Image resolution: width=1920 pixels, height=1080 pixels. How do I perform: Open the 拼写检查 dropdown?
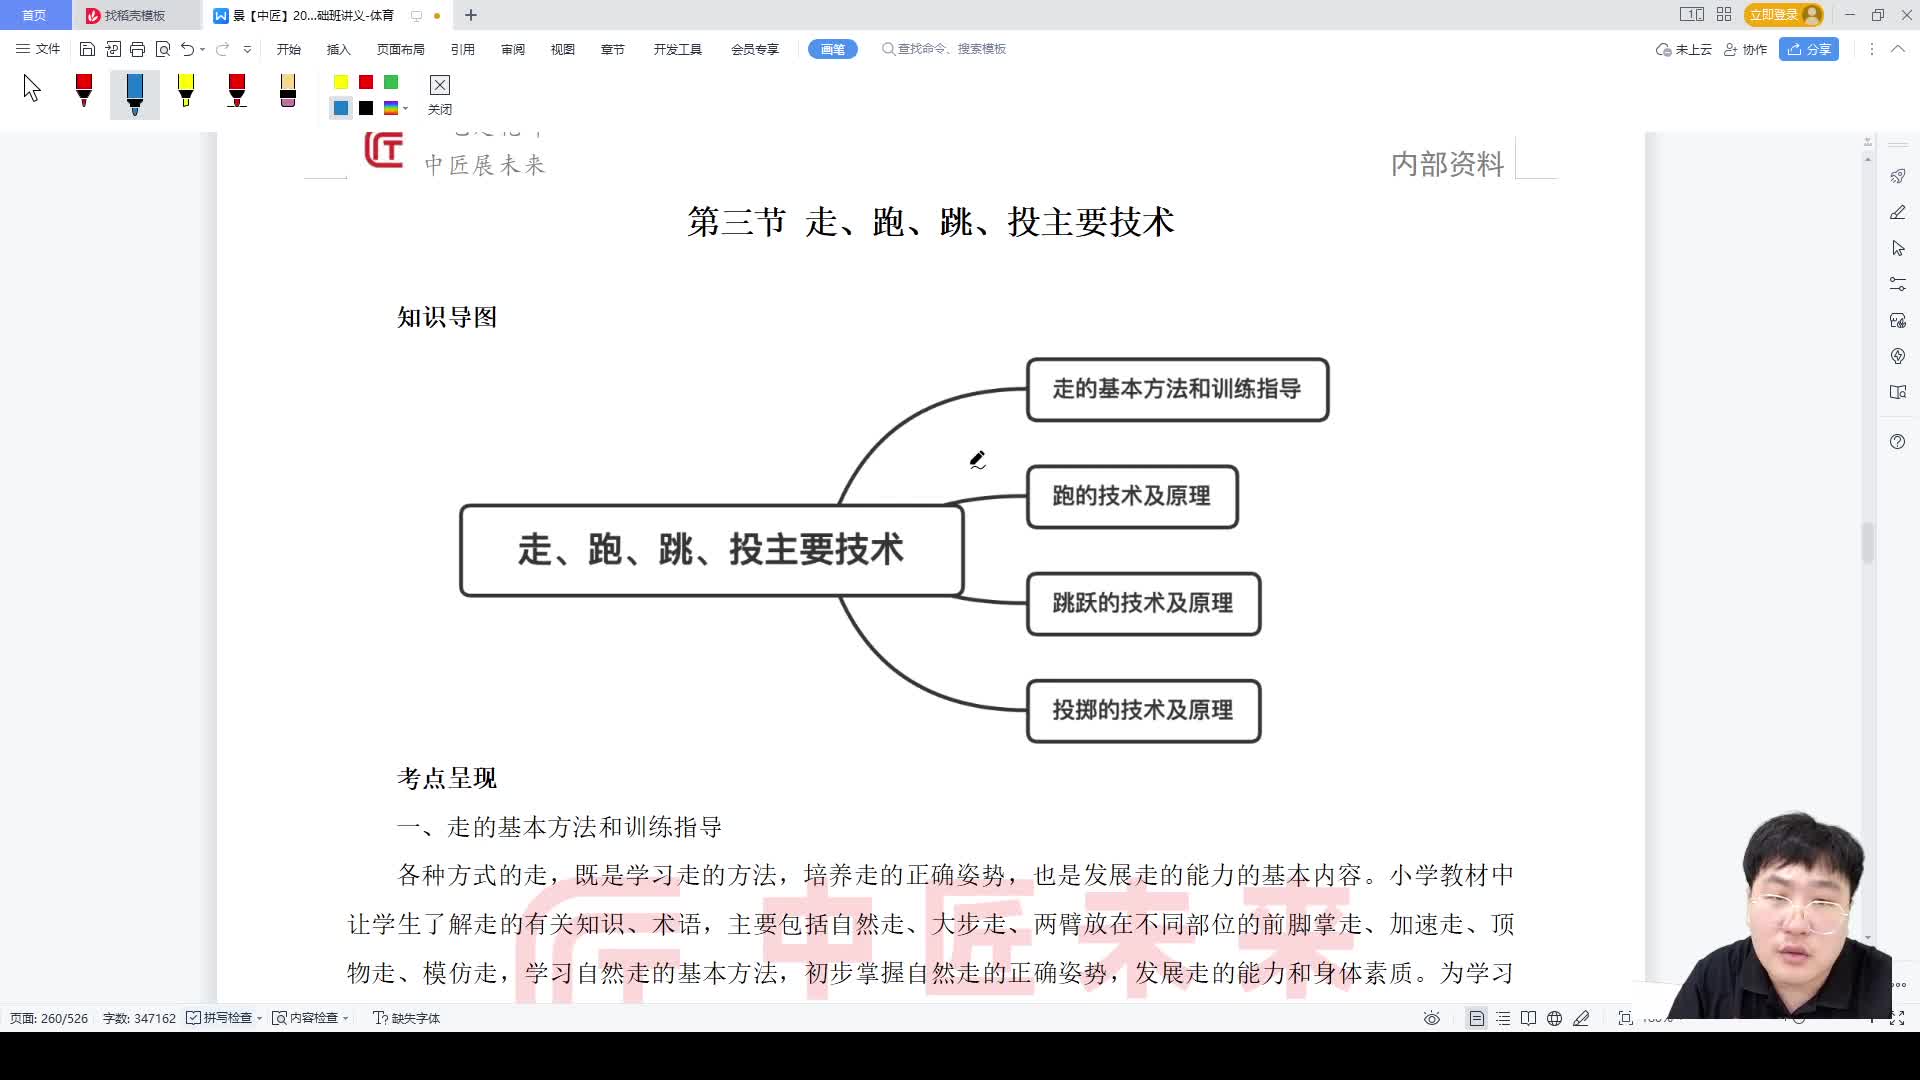click(x=258, y=1018)
